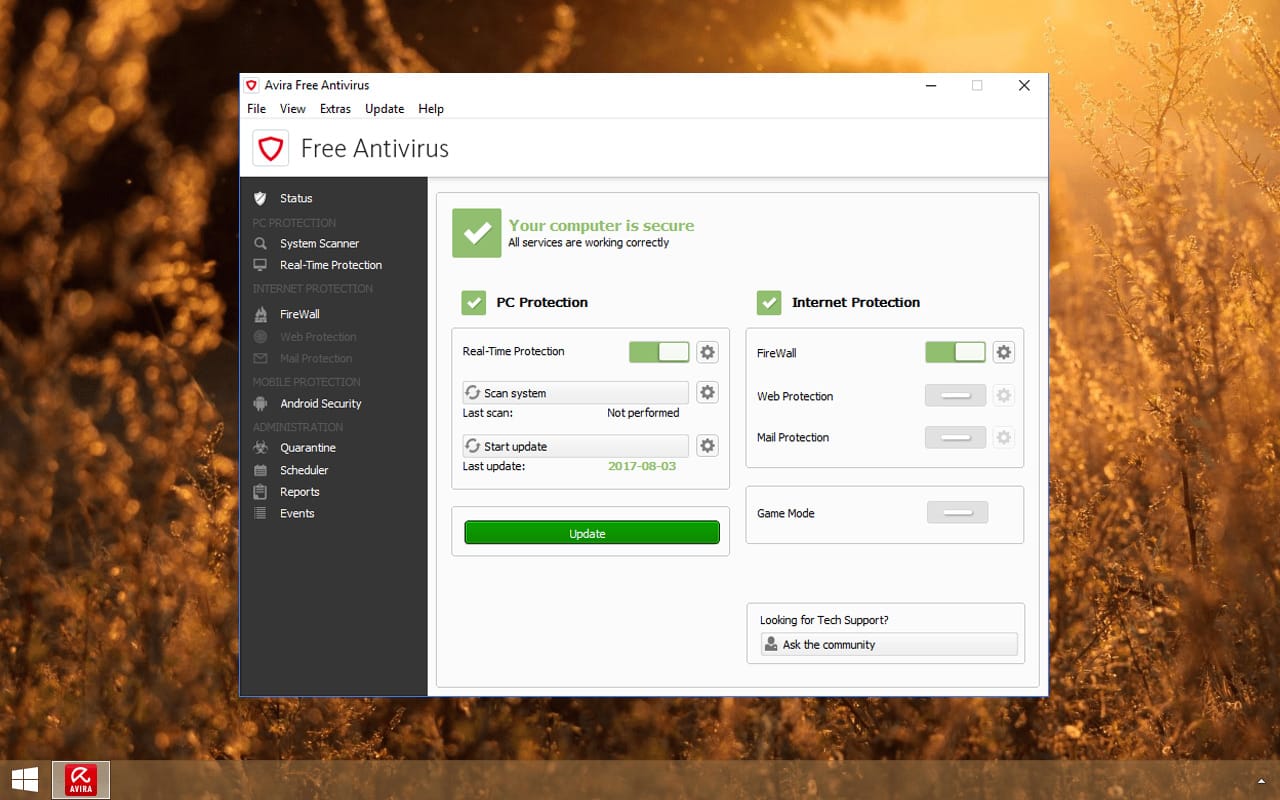
Task: Click the Avira shield logo in header
Action: (x=270, y=148)
